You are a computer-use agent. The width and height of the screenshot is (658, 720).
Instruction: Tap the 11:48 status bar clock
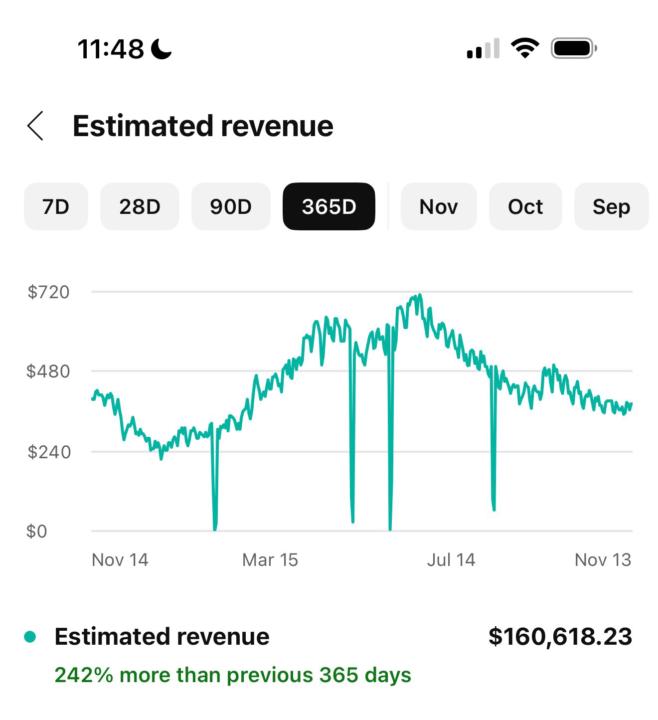(110, 48)
